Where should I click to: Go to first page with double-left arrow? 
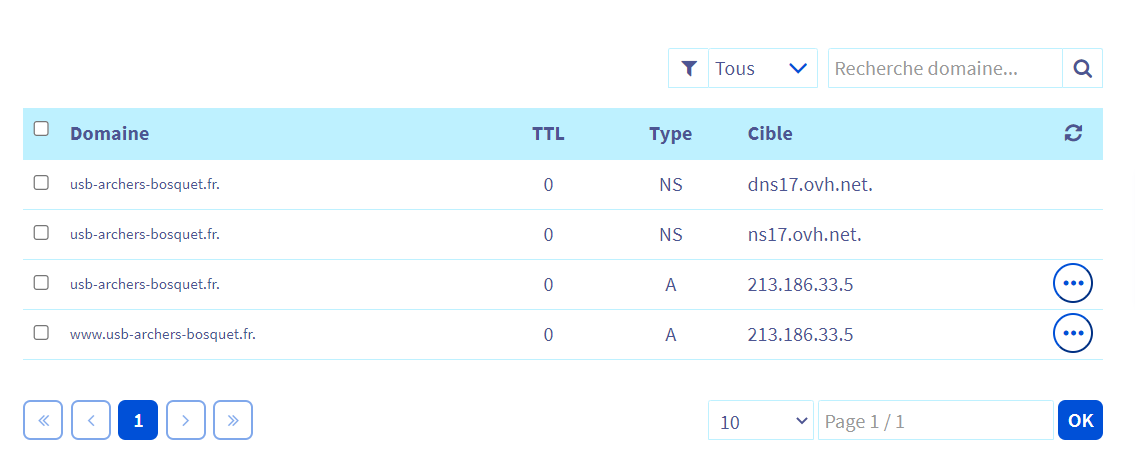click(x=43, y=420)
